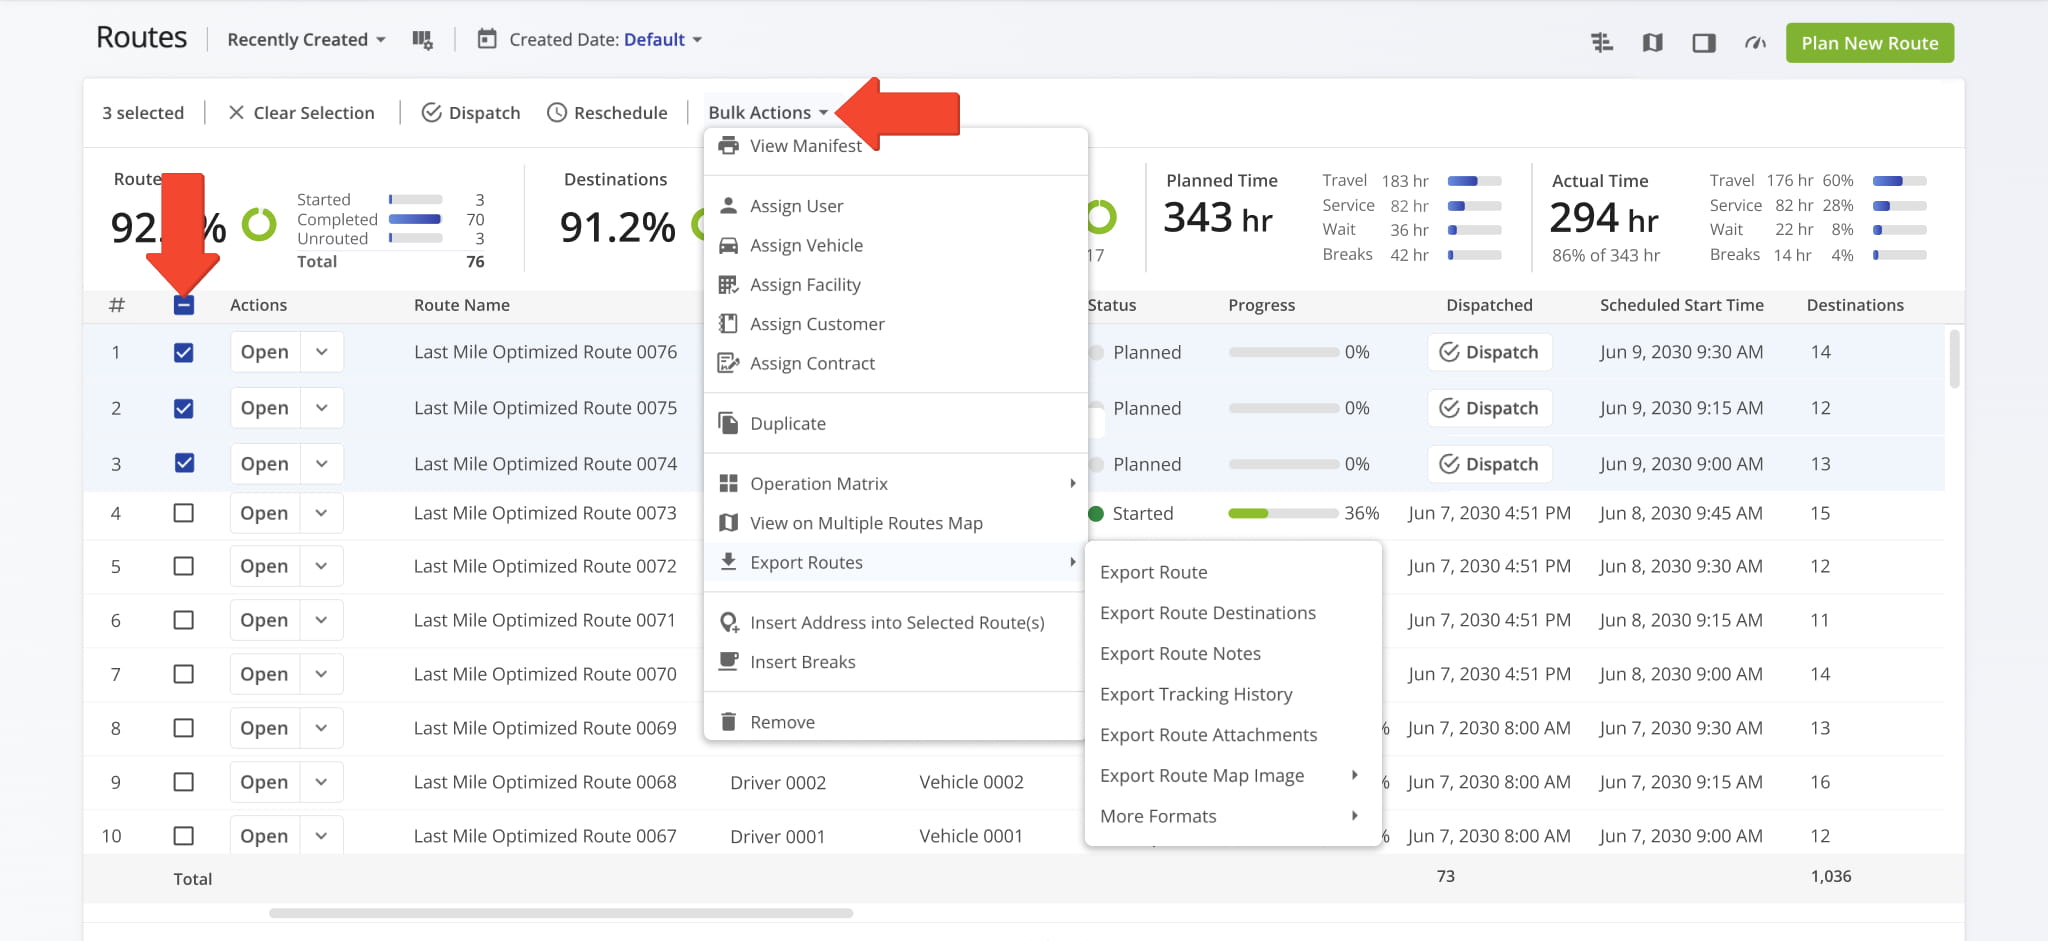Open the map view icon in top toolbar
This screenshot has height=941, width=2048.
point(1652,43)
